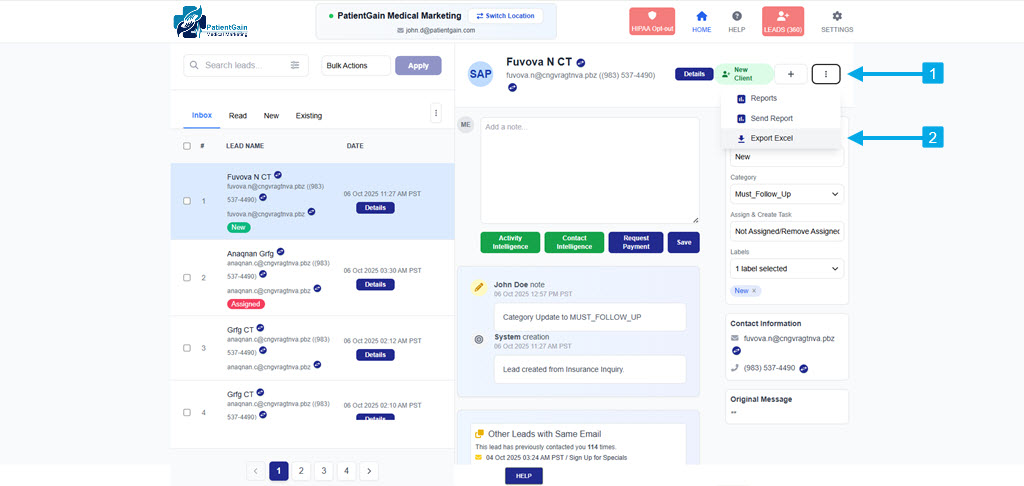This screenshot has height=486, width=1024.
Task: Open the Category Must_Follow_Up dropdown
Action: click(x=786, y=194)
